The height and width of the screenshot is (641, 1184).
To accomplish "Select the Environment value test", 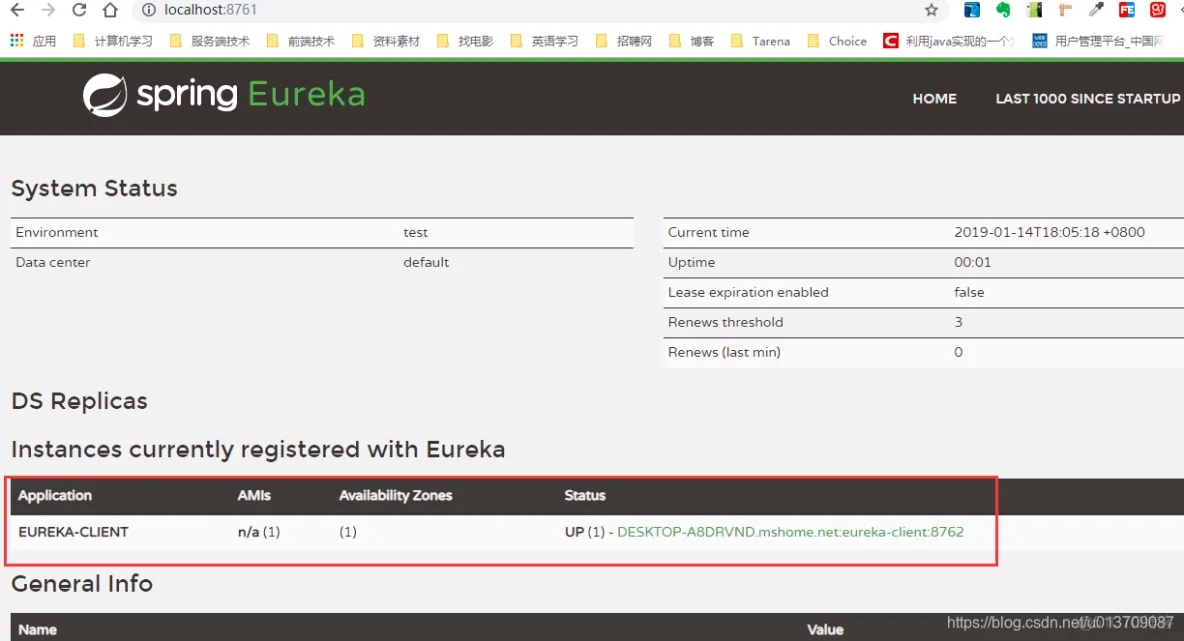I will click(415, 233).
